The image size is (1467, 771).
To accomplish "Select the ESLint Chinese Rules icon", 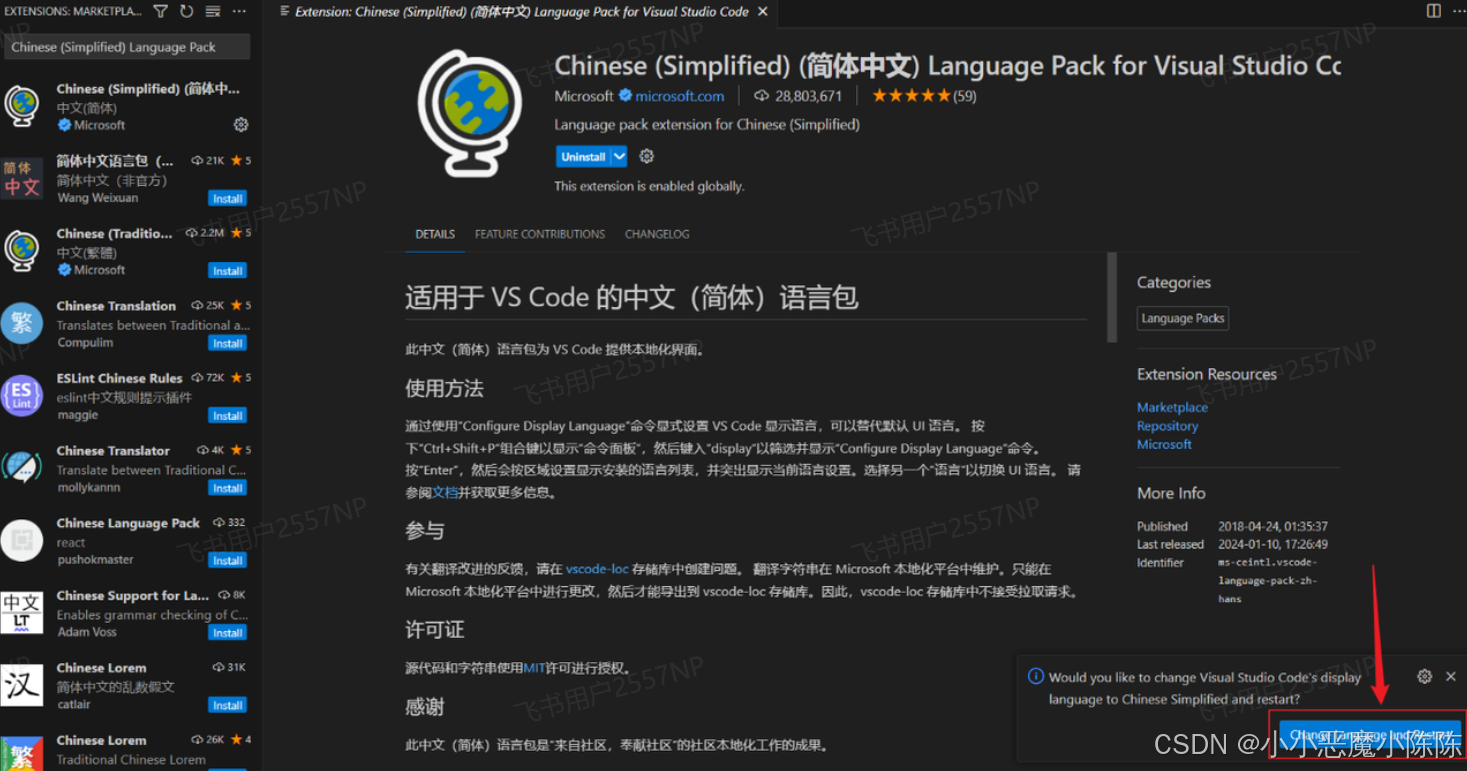I will coord(22,395).
